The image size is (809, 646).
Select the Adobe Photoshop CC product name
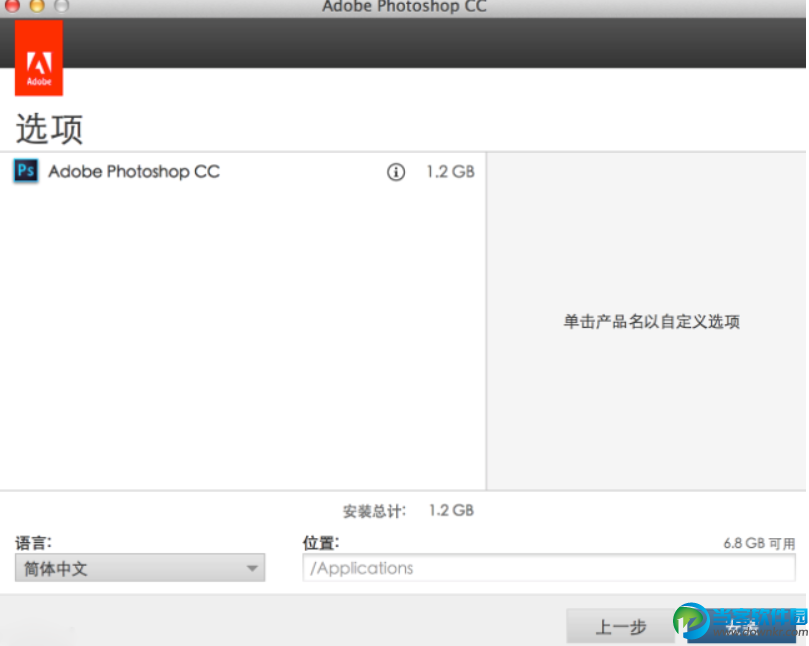[x=134, y=171]
